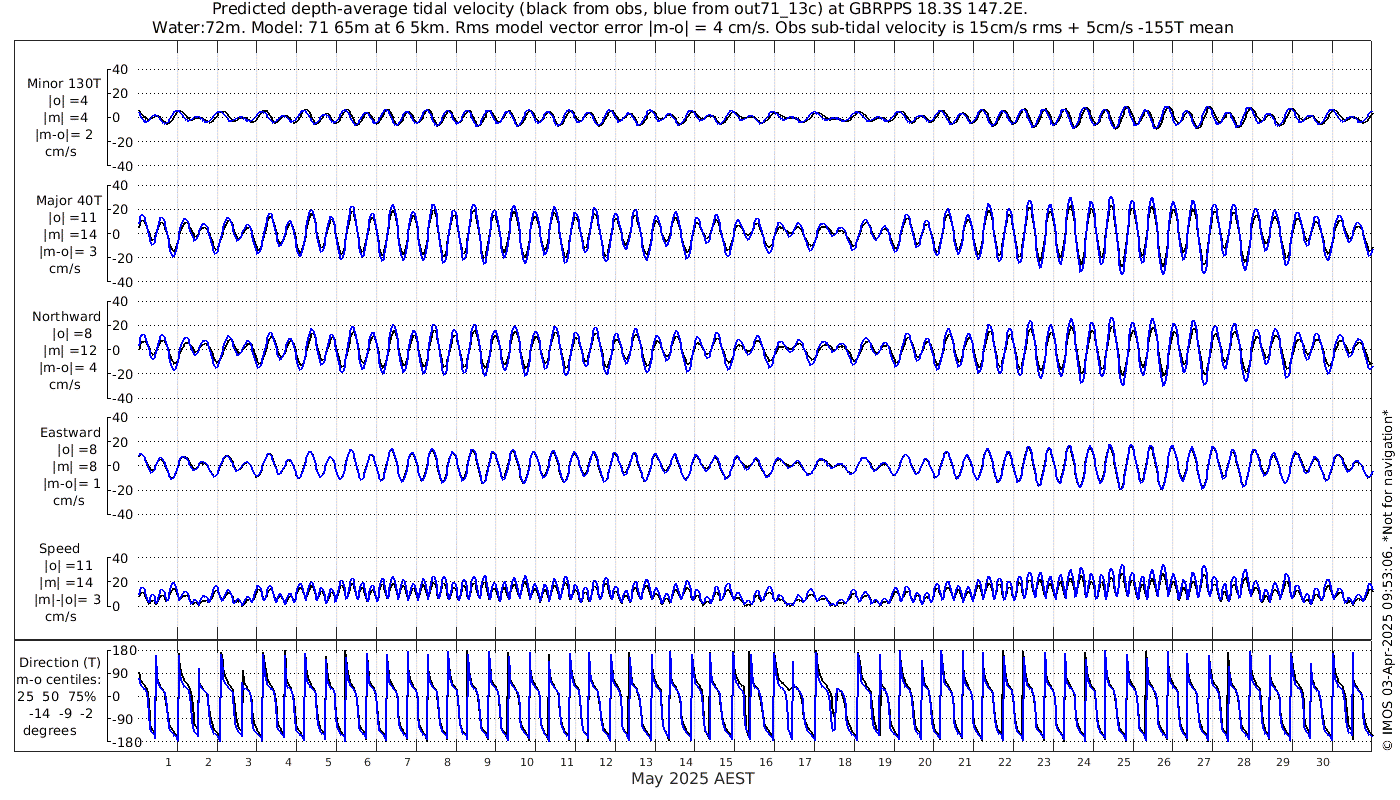This screenshot has height=800, width=1400.
Task: Select the "Direction (T)" panel label
Action: coord(62,663)
